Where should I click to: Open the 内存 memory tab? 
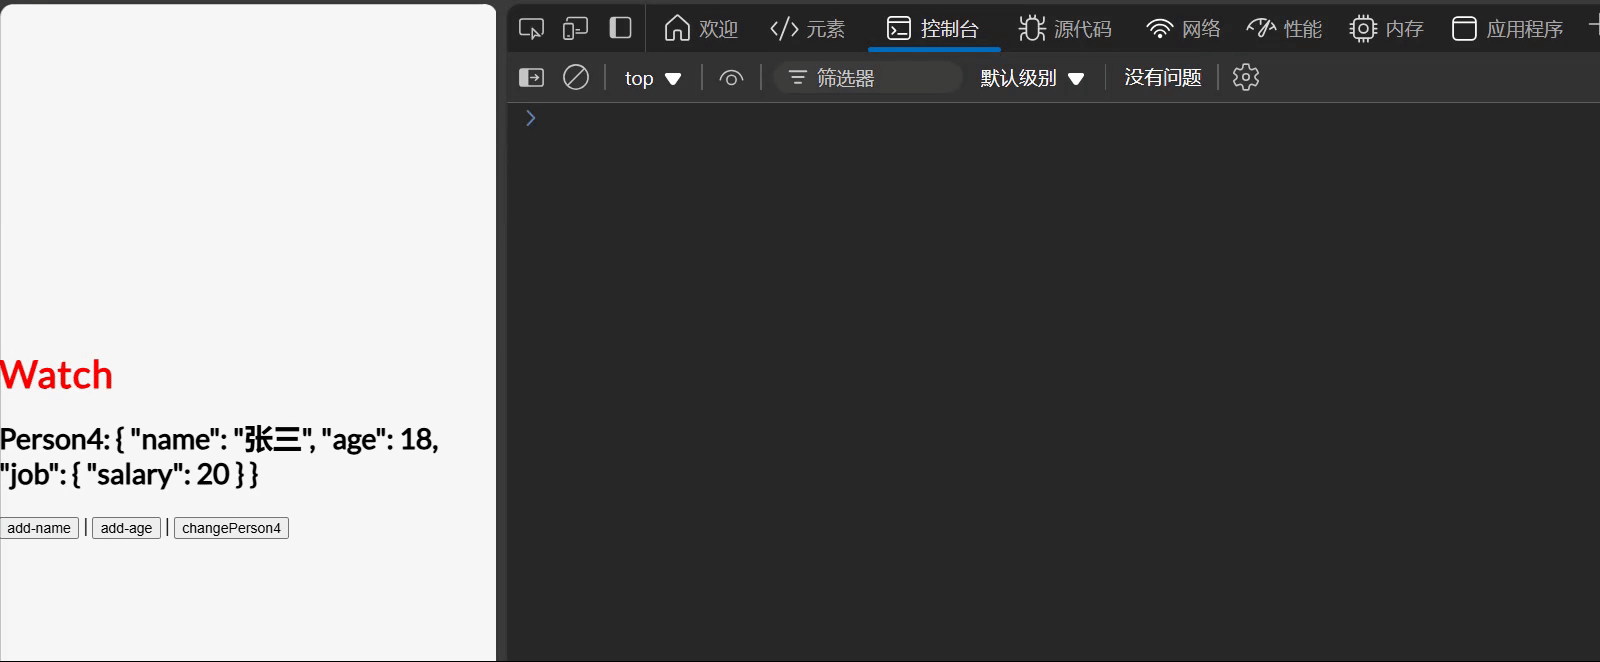(1386, 29)
